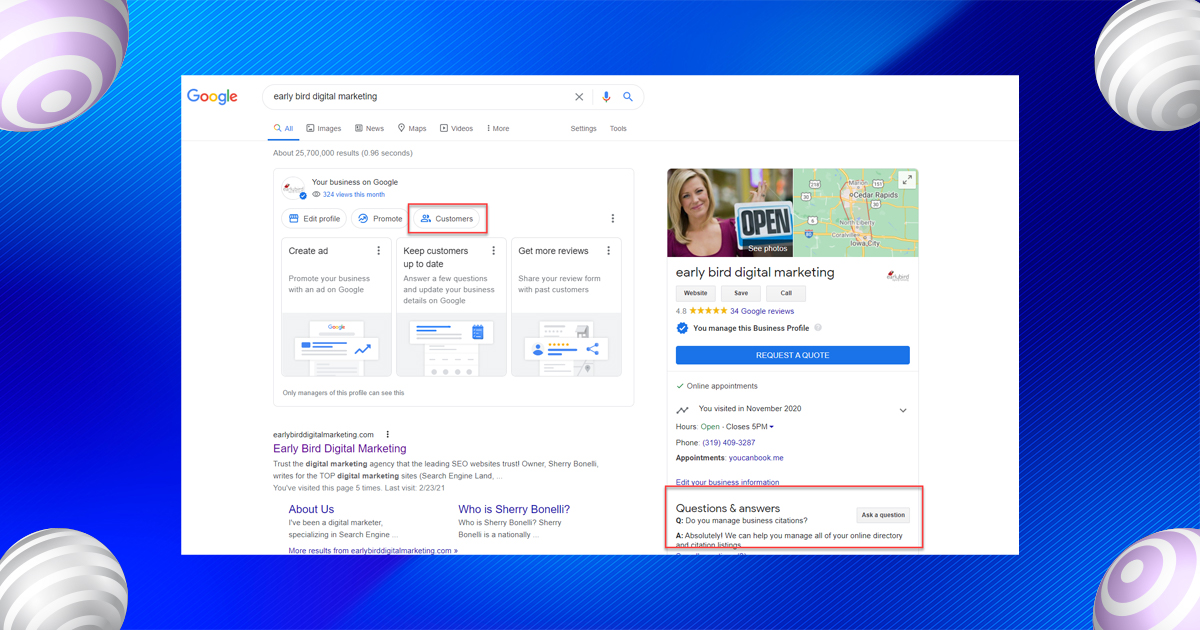The width and height of the screenshot is (1200, 630).
Task: Click the business avatar in Your business on Google
Action: (x=293, y=188)
